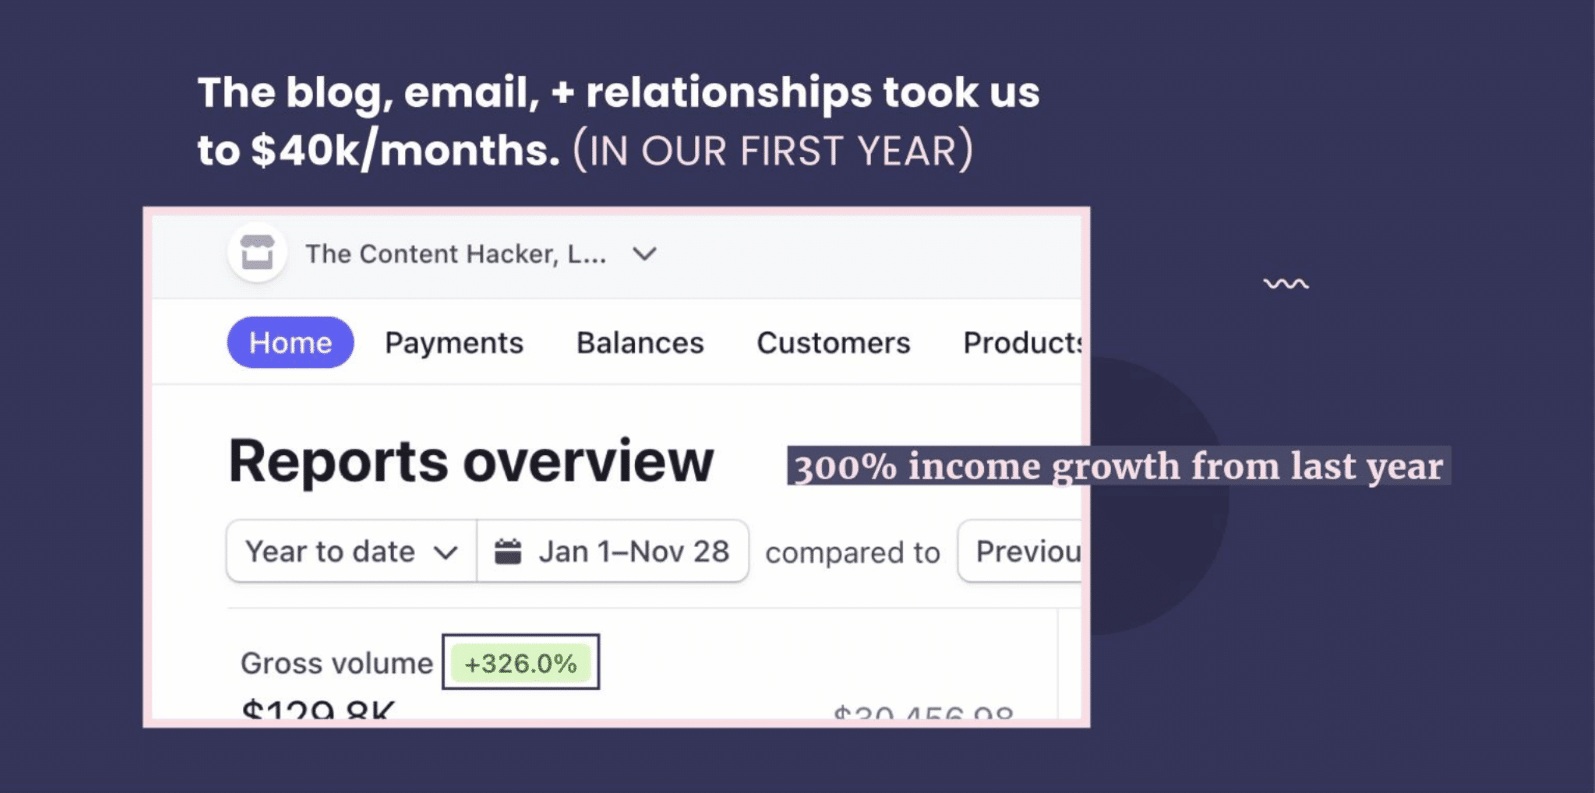Click The Content Hacker account name

[456, 254]
